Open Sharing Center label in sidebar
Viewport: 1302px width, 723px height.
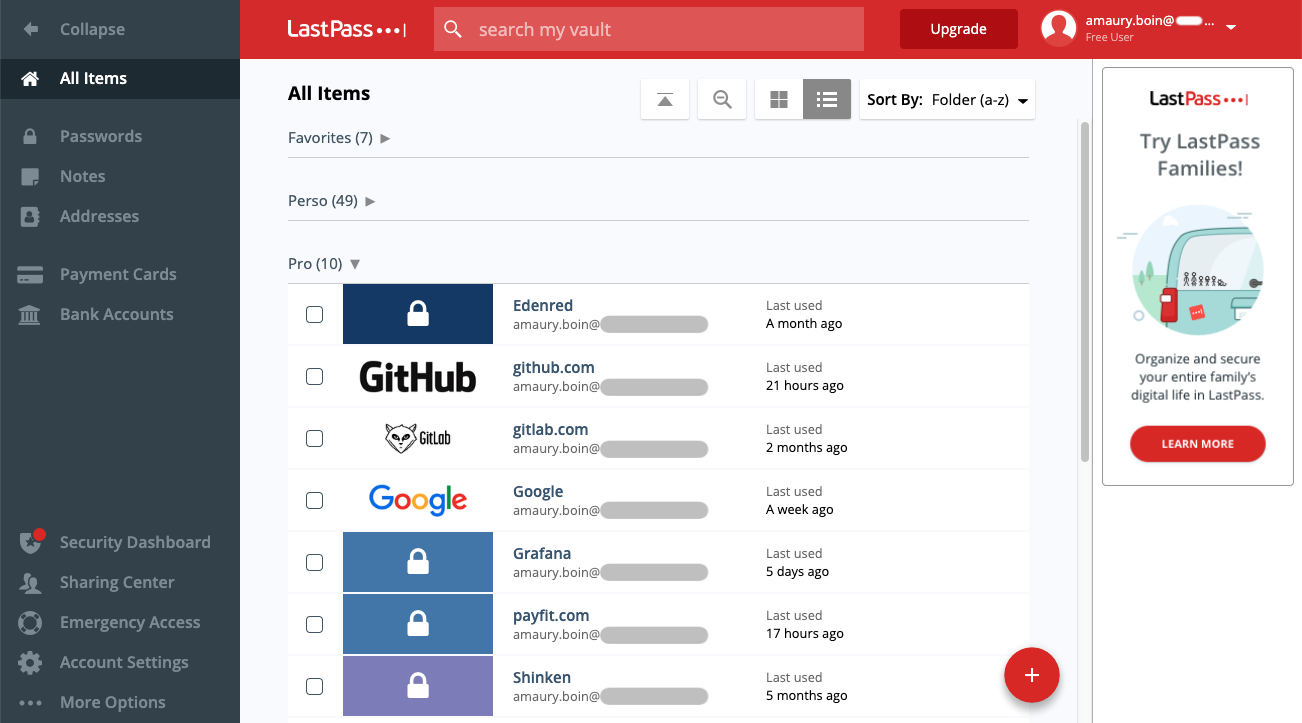(117, 582)
